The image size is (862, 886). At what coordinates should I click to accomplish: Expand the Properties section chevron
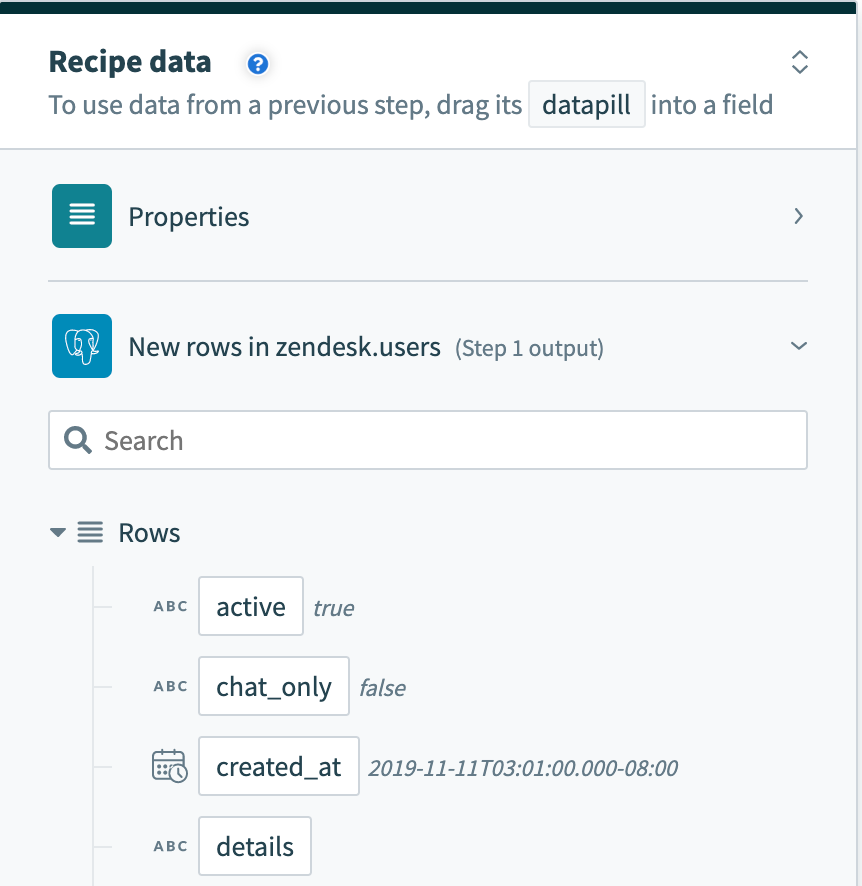797,216
